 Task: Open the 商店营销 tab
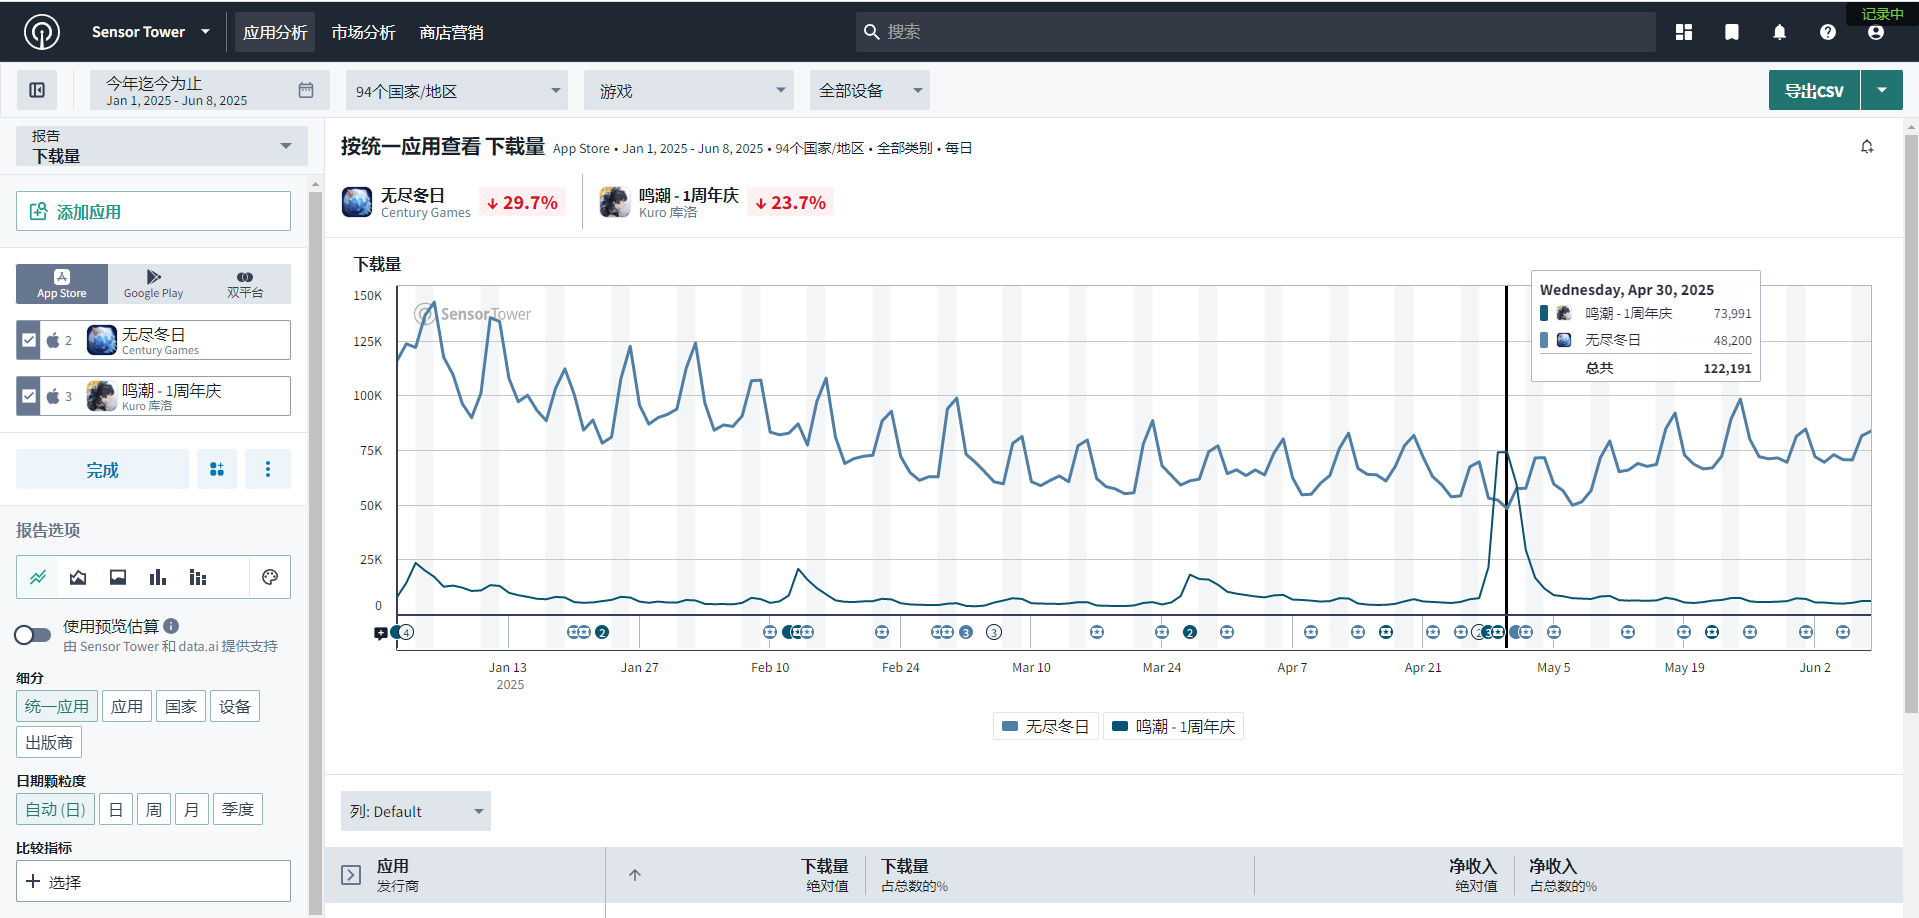coord(451,32)
